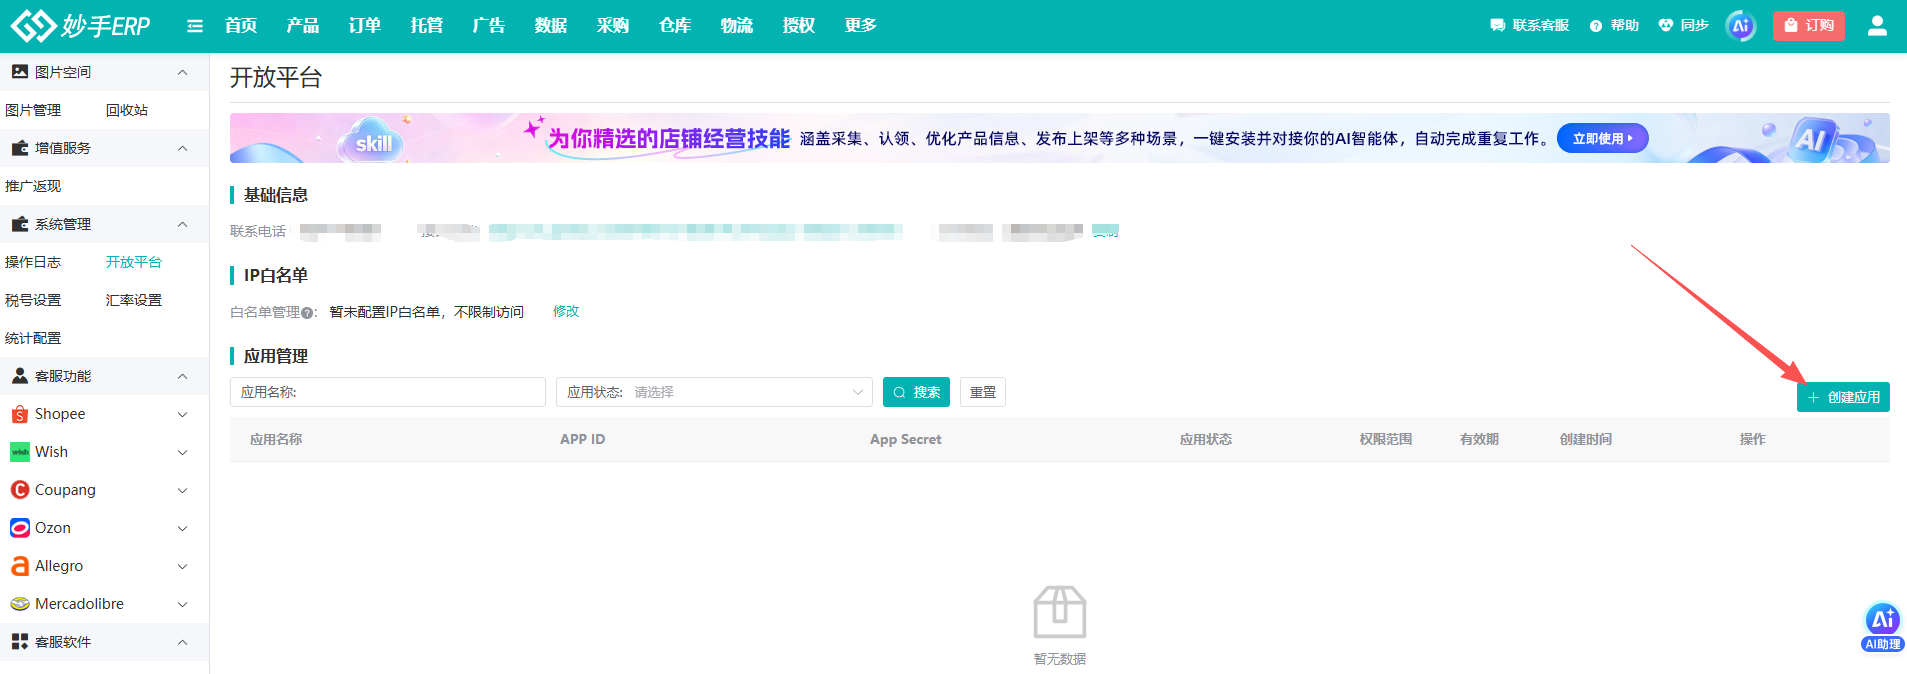
Task: Go to 图片管理 in sidebar
Action: coord(33,110)
